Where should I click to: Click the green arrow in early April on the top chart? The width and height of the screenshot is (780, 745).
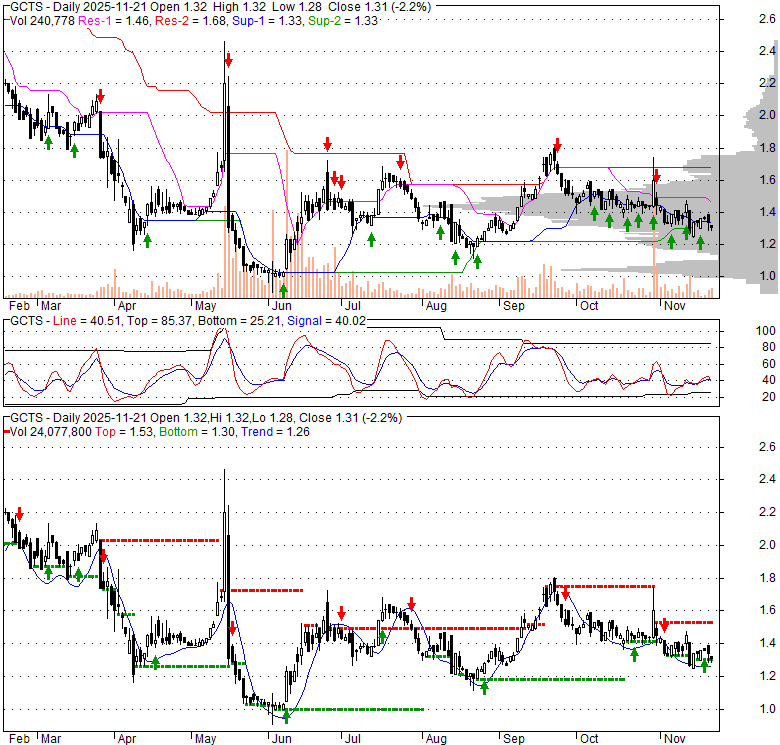pyautogui.click(x=147, y=241)
